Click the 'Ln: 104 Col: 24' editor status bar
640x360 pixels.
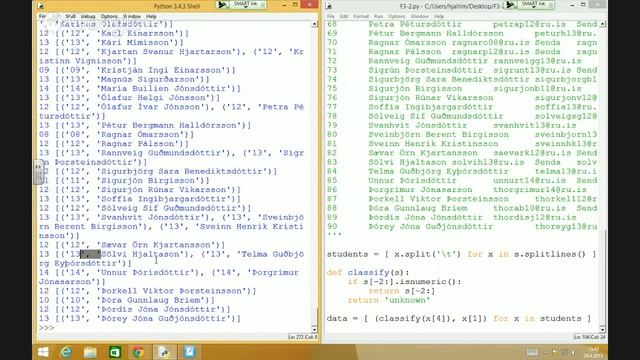(x=589, y=337)
